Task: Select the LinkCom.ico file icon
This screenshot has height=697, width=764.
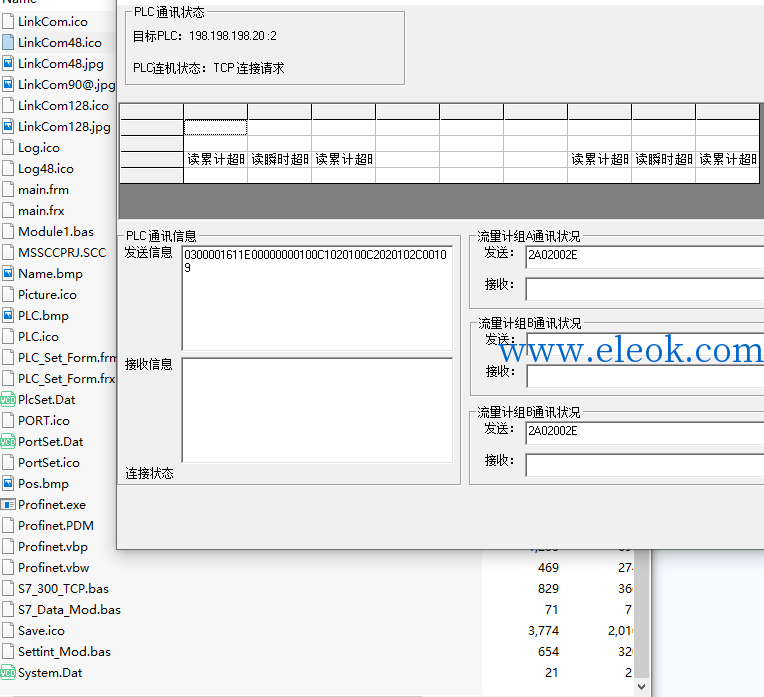Action: click(x=8, y=21)
